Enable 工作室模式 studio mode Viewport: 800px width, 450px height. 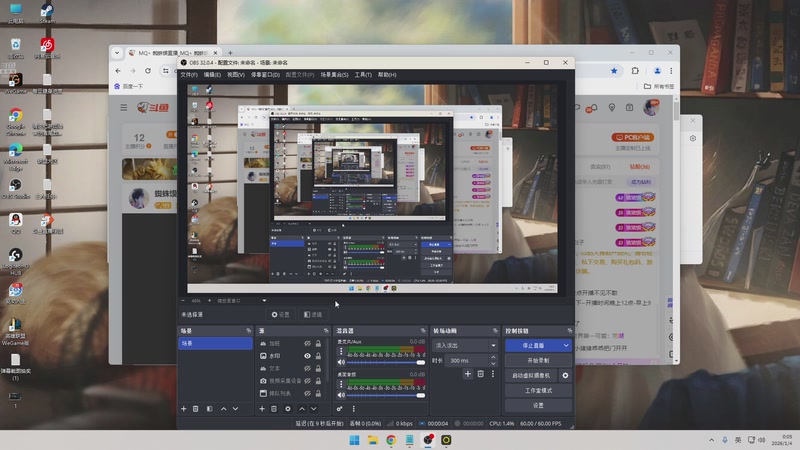point(538,390)
